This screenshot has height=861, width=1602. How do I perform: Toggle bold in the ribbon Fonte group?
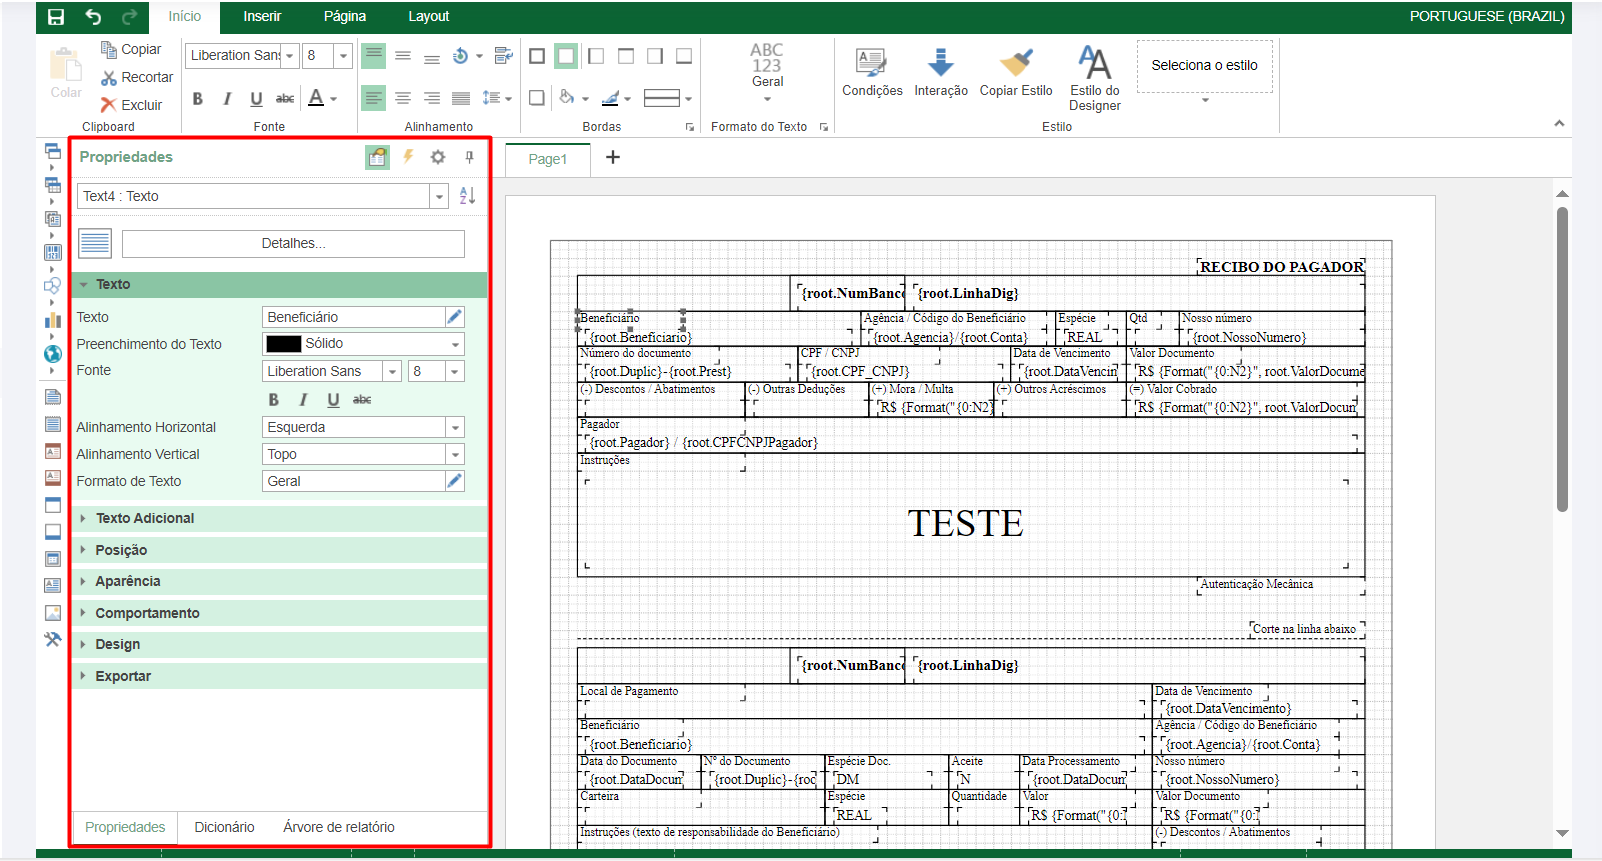coord(198,98)
